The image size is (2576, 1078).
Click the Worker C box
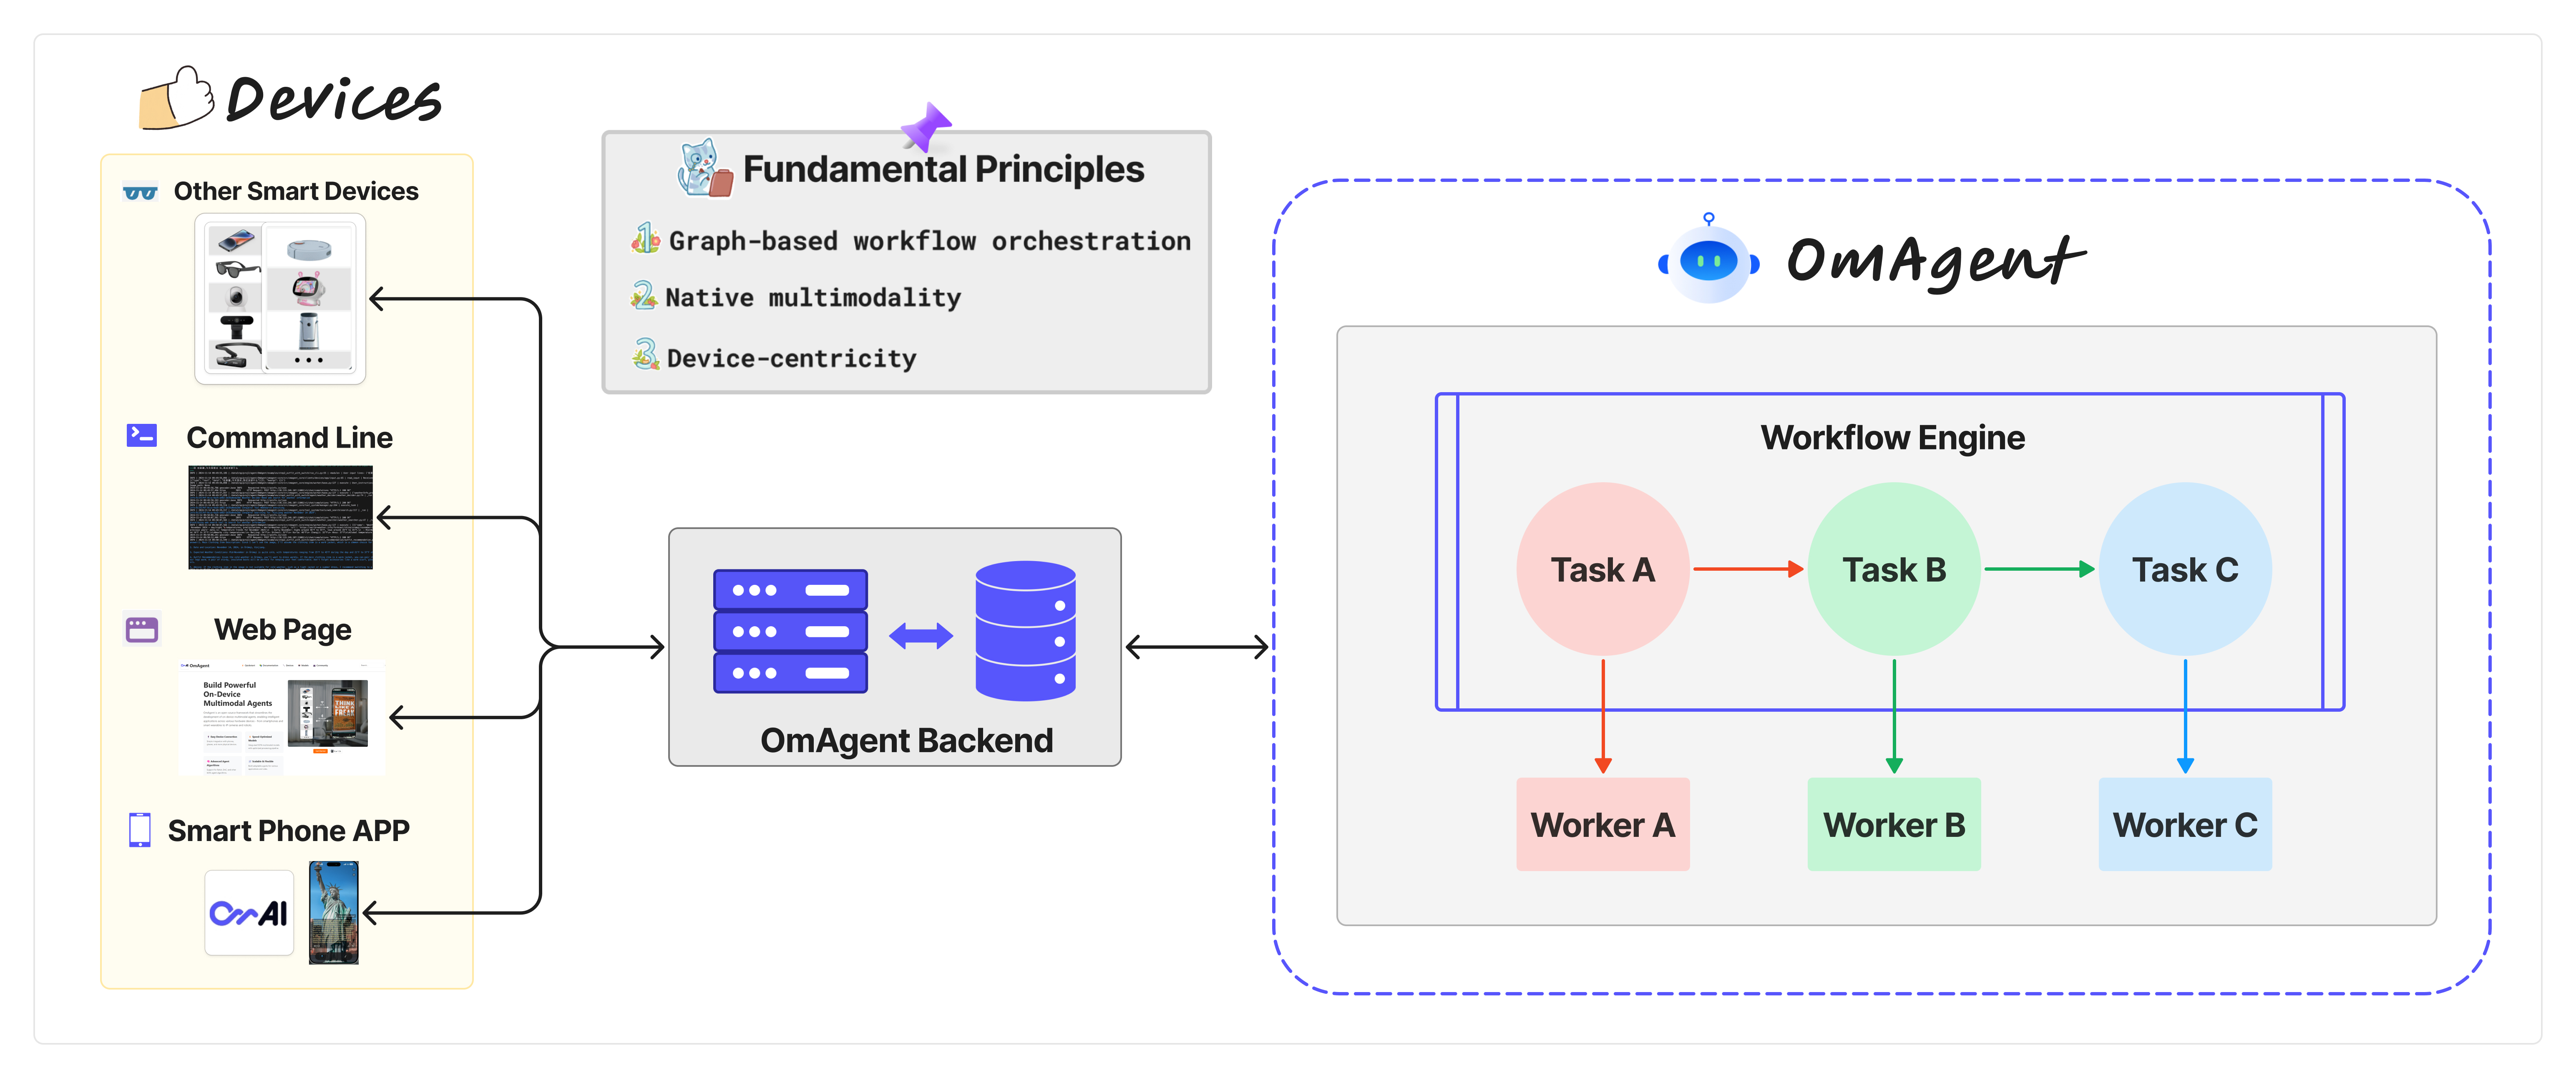2185,824
